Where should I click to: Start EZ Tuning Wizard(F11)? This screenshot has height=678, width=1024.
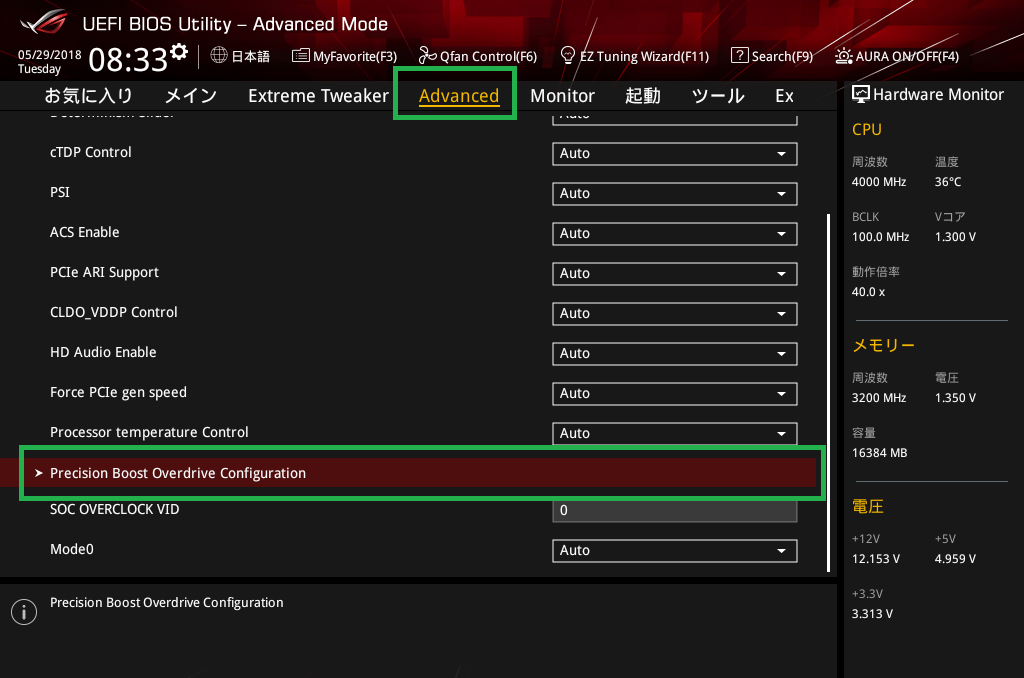pos(635,56)
